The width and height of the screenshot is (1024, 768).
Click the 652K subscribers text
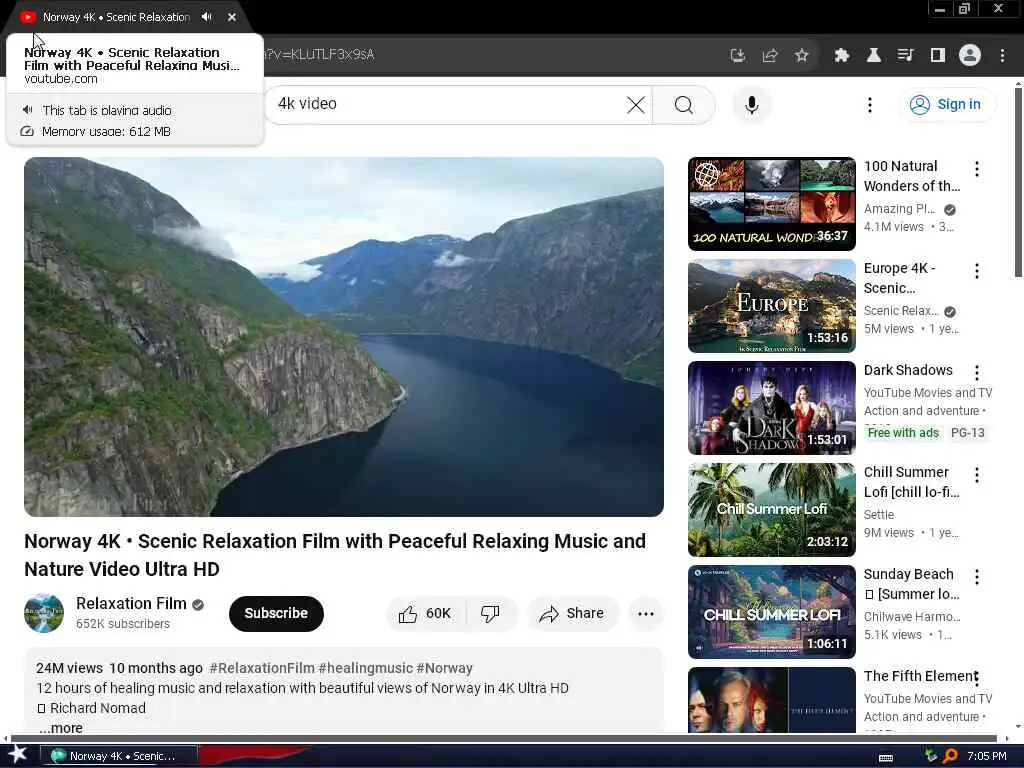123,624
